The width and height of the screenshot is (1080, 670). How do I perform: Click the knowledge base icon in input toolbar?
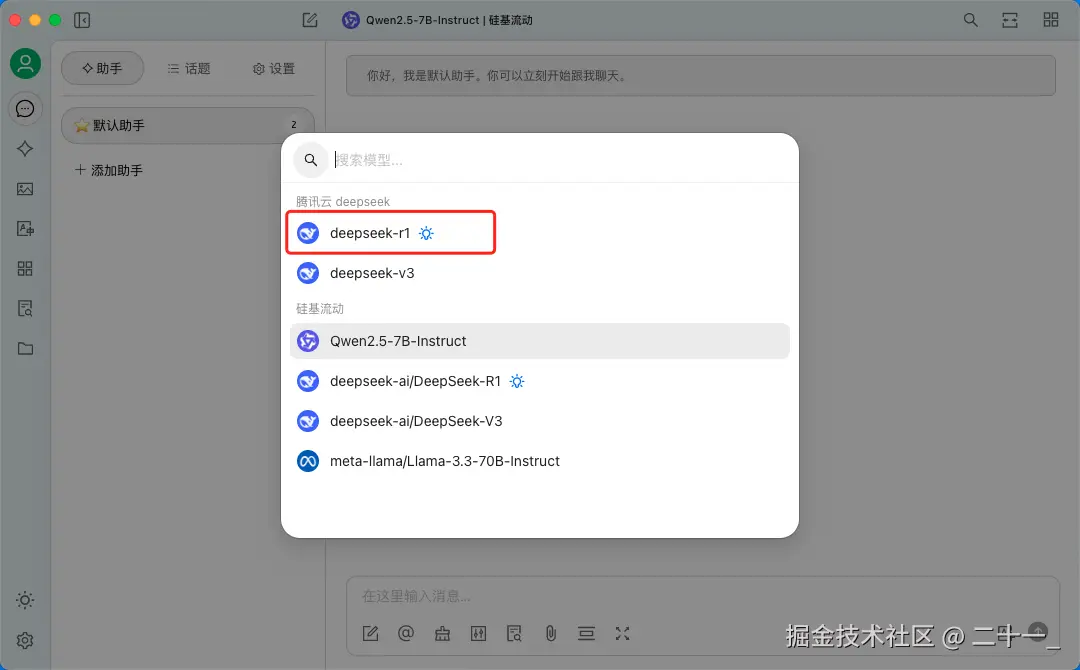[x=515, y=634]
